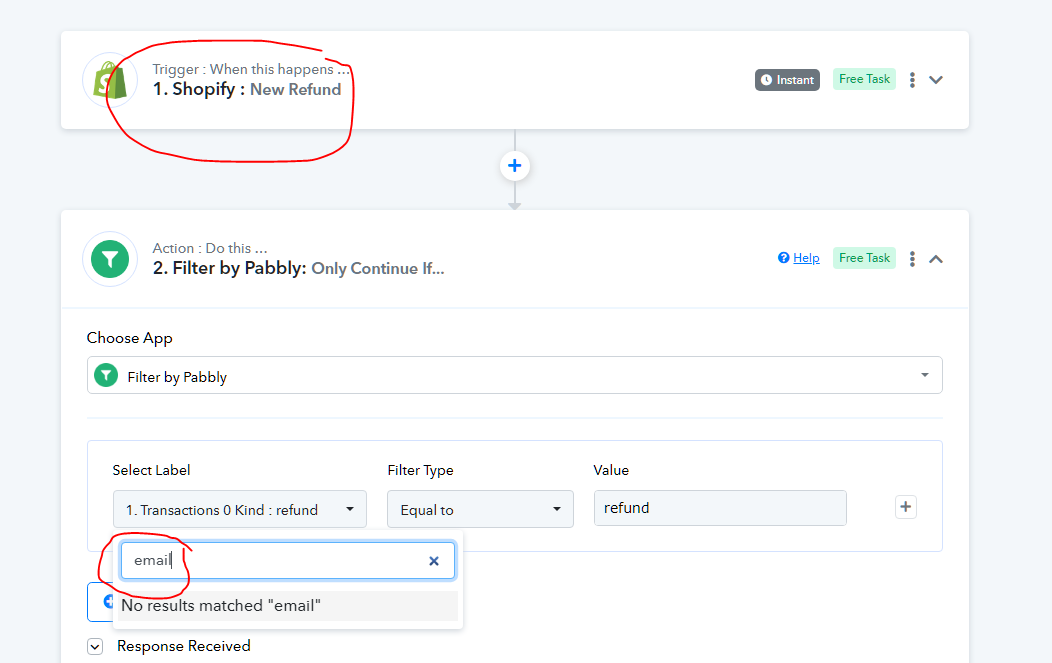Open the Choose App dropdown
This screenshot has width=1052, height=663.
tap(515, 375)
